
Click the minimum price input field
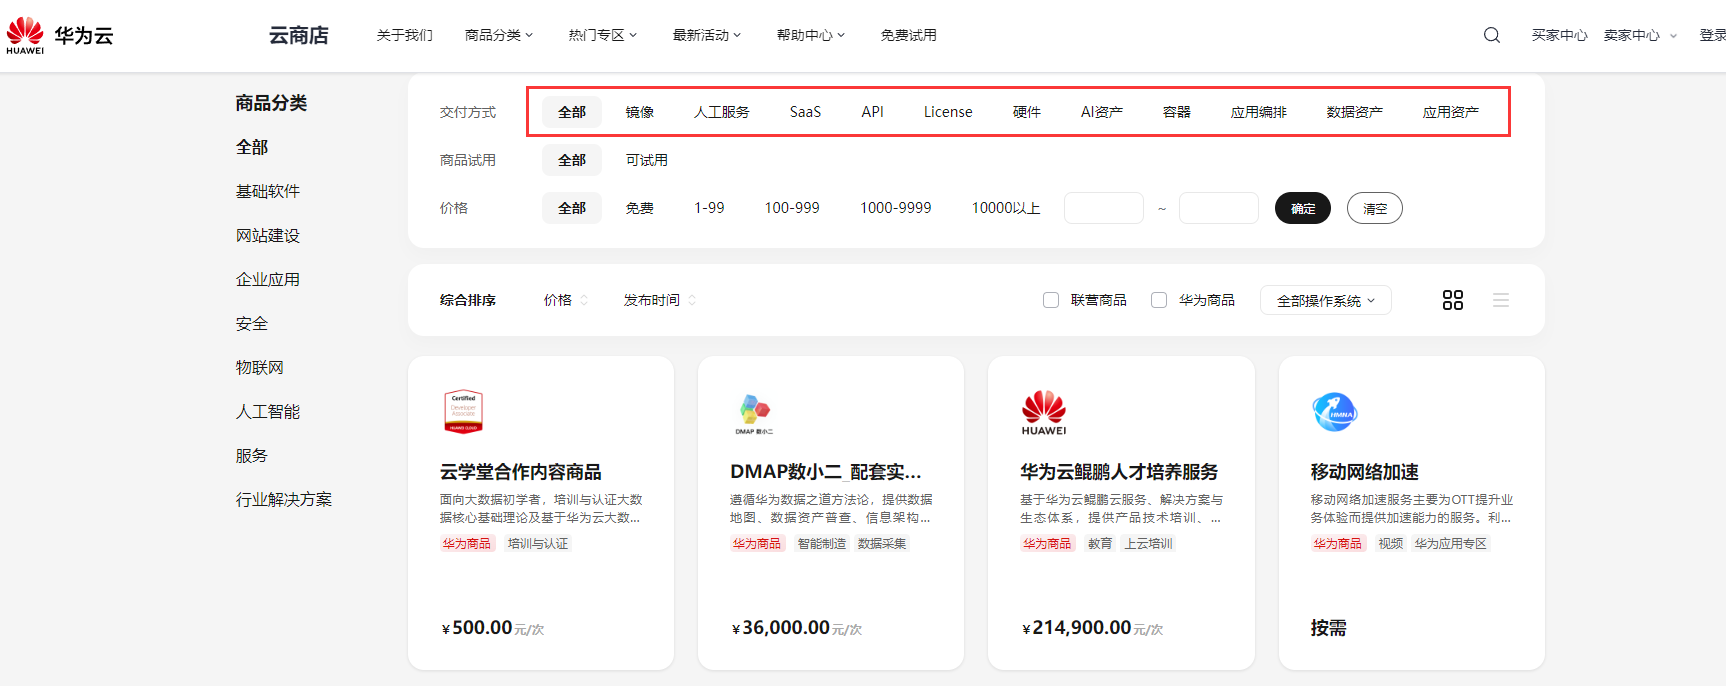coord(1103,208)
